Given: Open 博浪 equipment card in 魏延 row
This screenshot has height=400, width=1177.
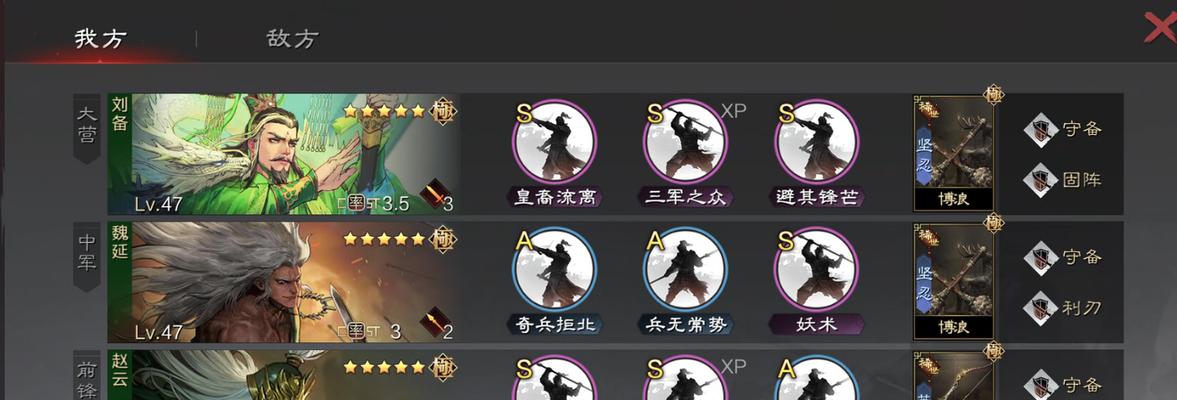Looking at the screenshot, I should point(953,281).
